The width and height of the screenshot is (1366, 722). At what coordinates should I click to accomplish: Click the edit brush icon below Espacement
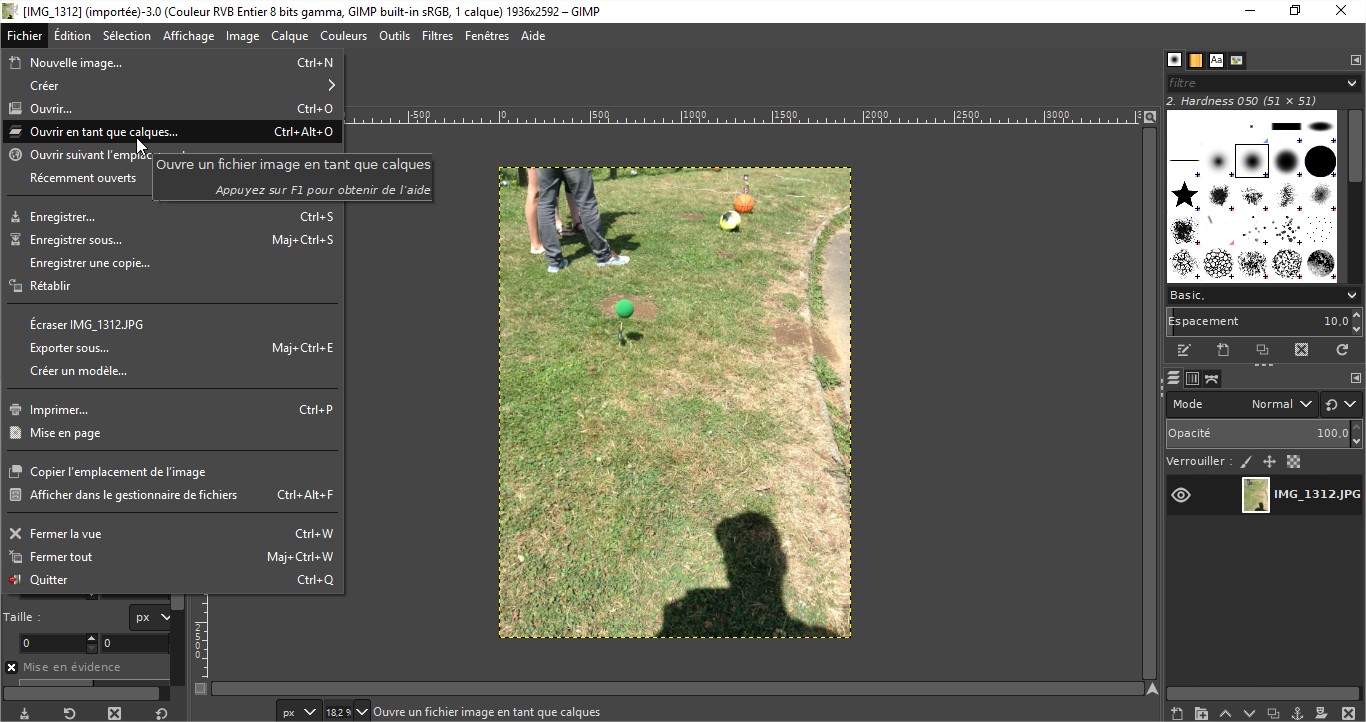pyautogui.click(x=1184, y=350)
